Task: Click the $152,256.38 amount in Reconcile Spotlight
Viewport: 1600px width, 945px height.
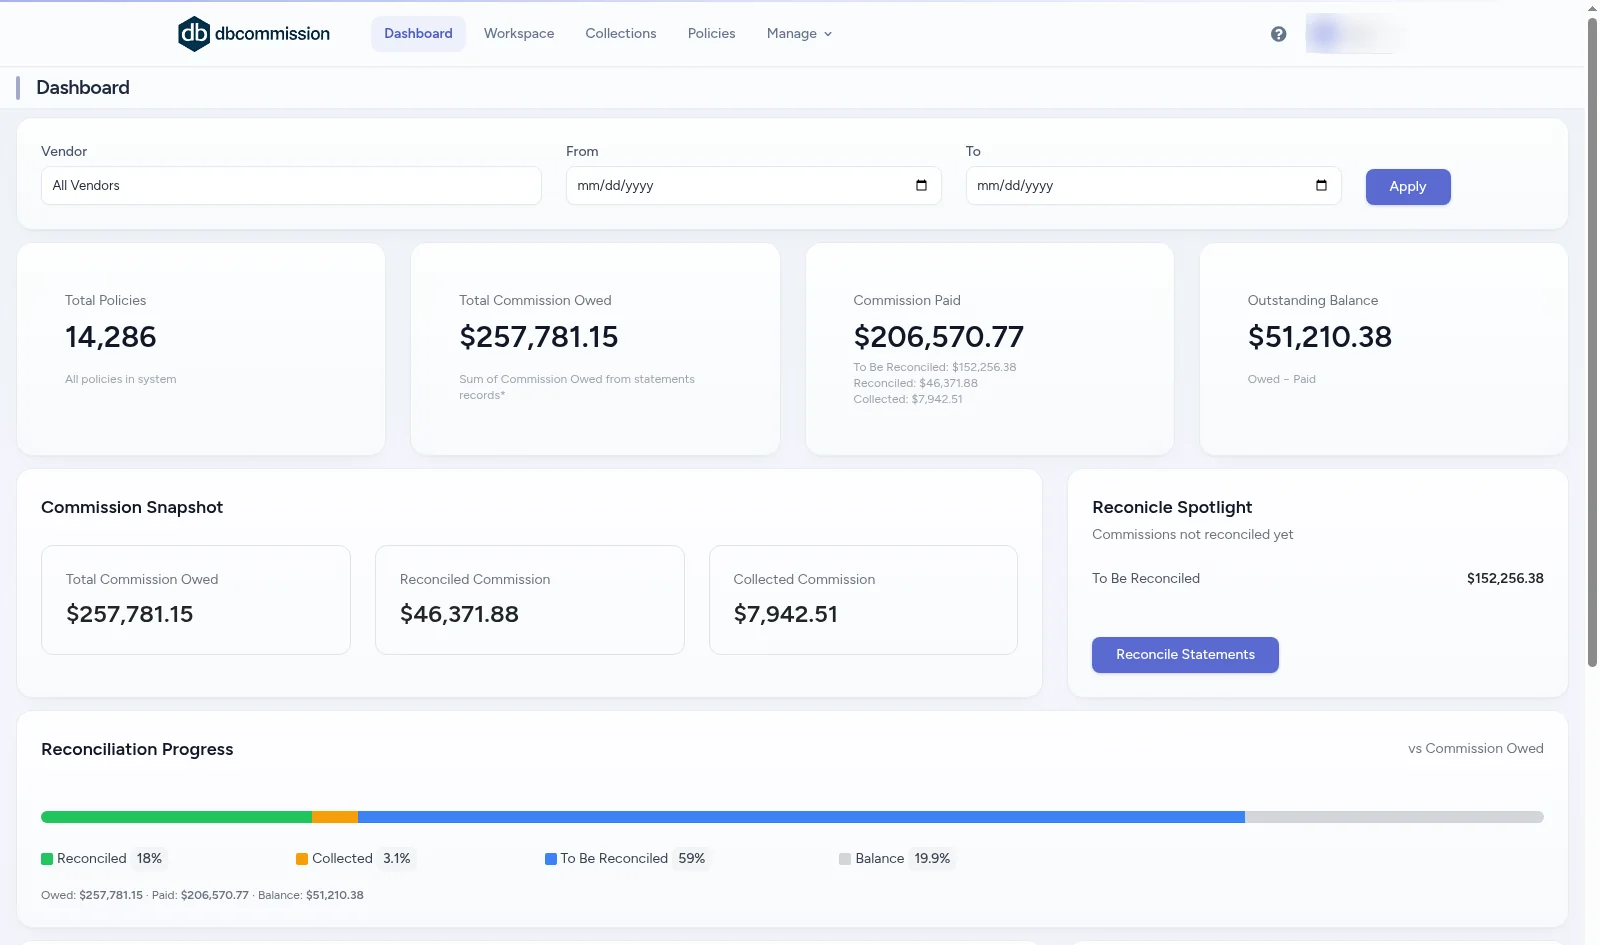Action: [1505, 579]
